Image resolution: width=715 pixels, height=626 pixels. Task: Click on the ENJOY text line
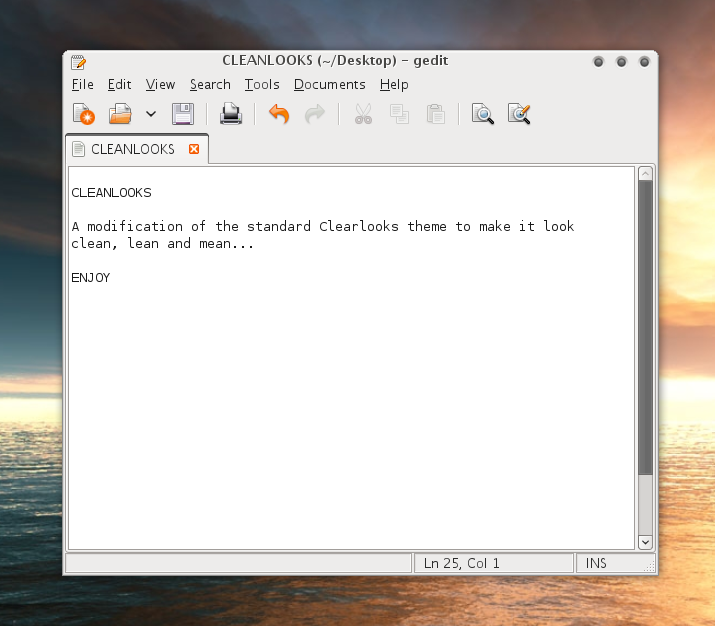pyautogui.click(x=91, y=278)
